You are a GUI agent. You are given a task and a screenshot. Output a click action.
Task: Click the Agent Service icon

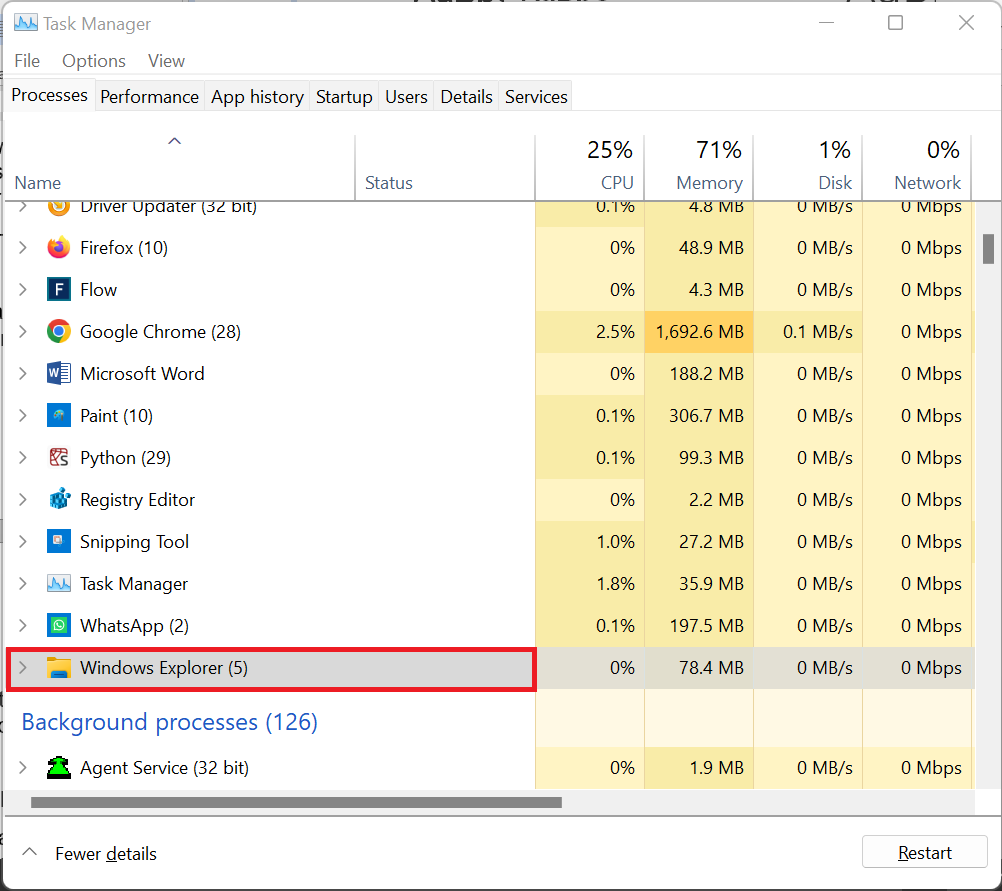pos(59,768)
